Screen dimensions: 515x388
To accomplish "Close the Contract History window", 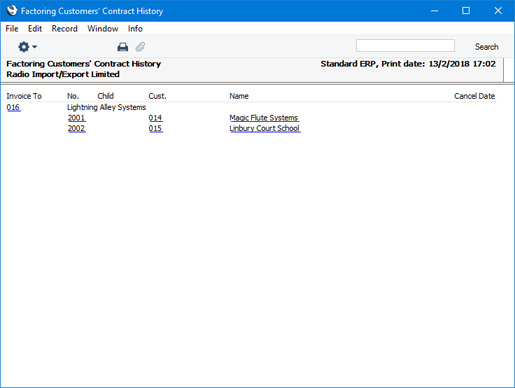I will tap(498, 11).
